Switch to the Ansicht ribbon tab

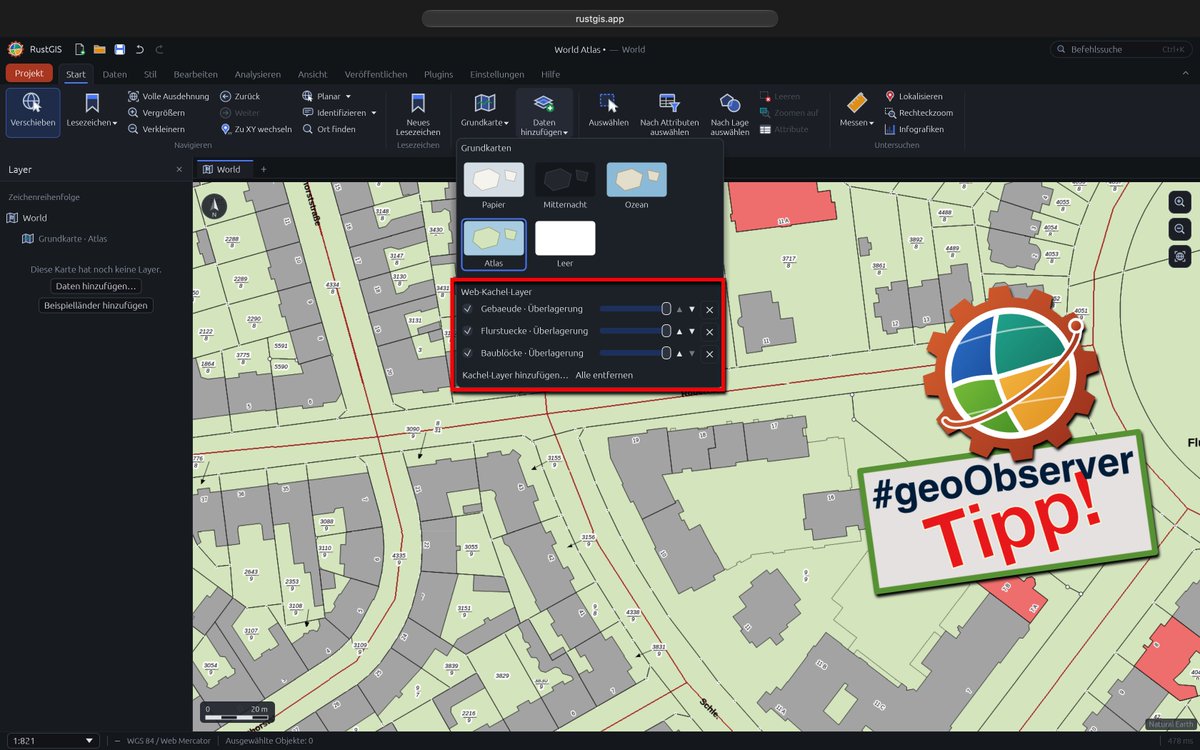(313, 74)
